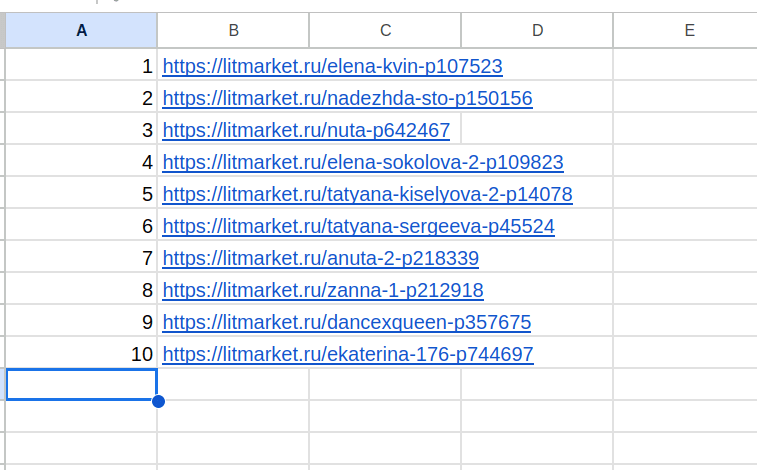Select column A via its header

[x=82, y=30]
